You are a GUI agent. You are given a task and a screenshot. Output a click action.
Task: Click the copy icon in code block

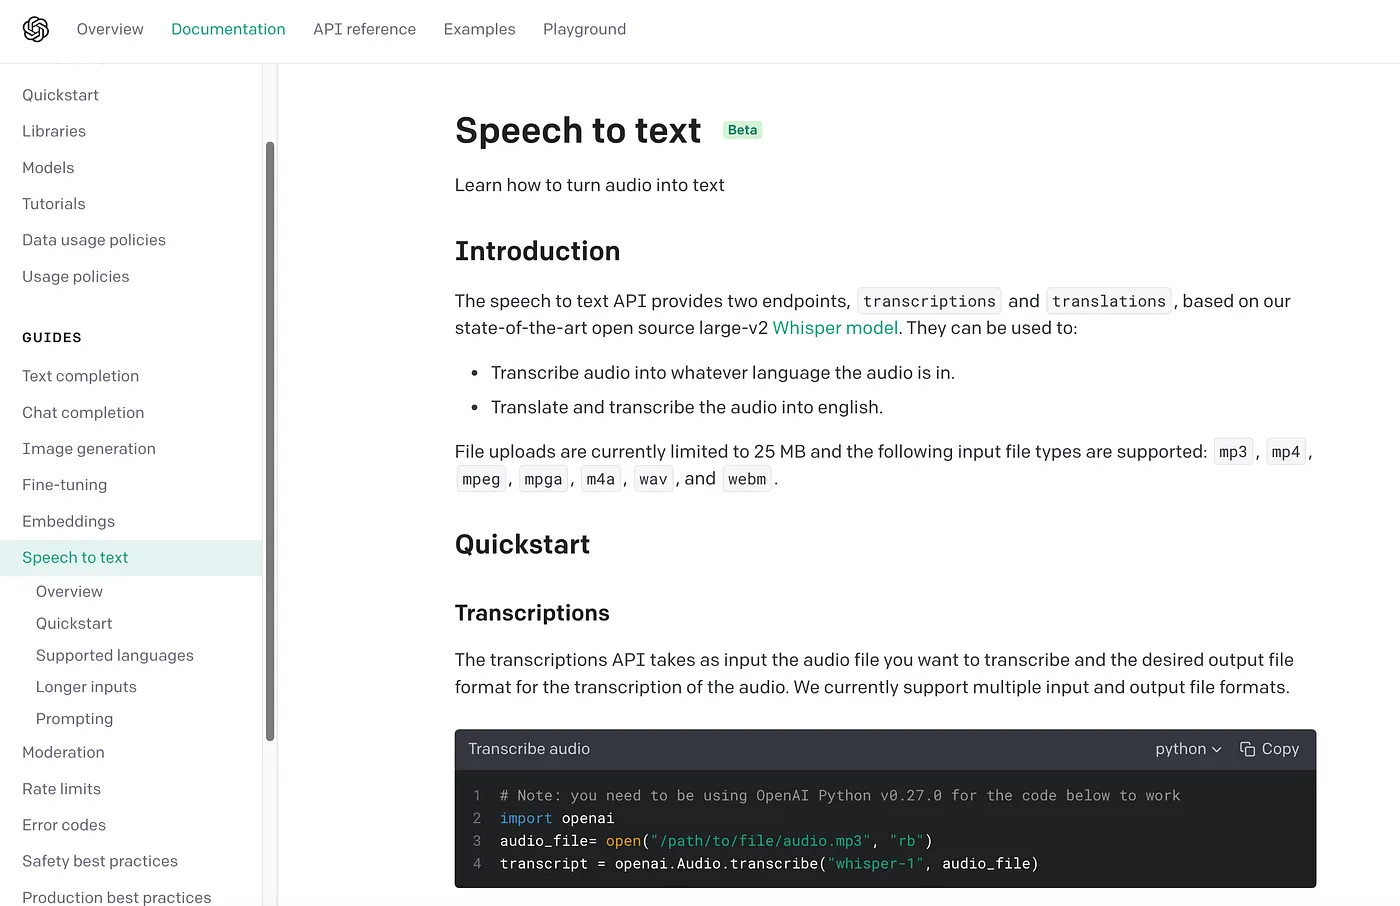(1247, 749)
